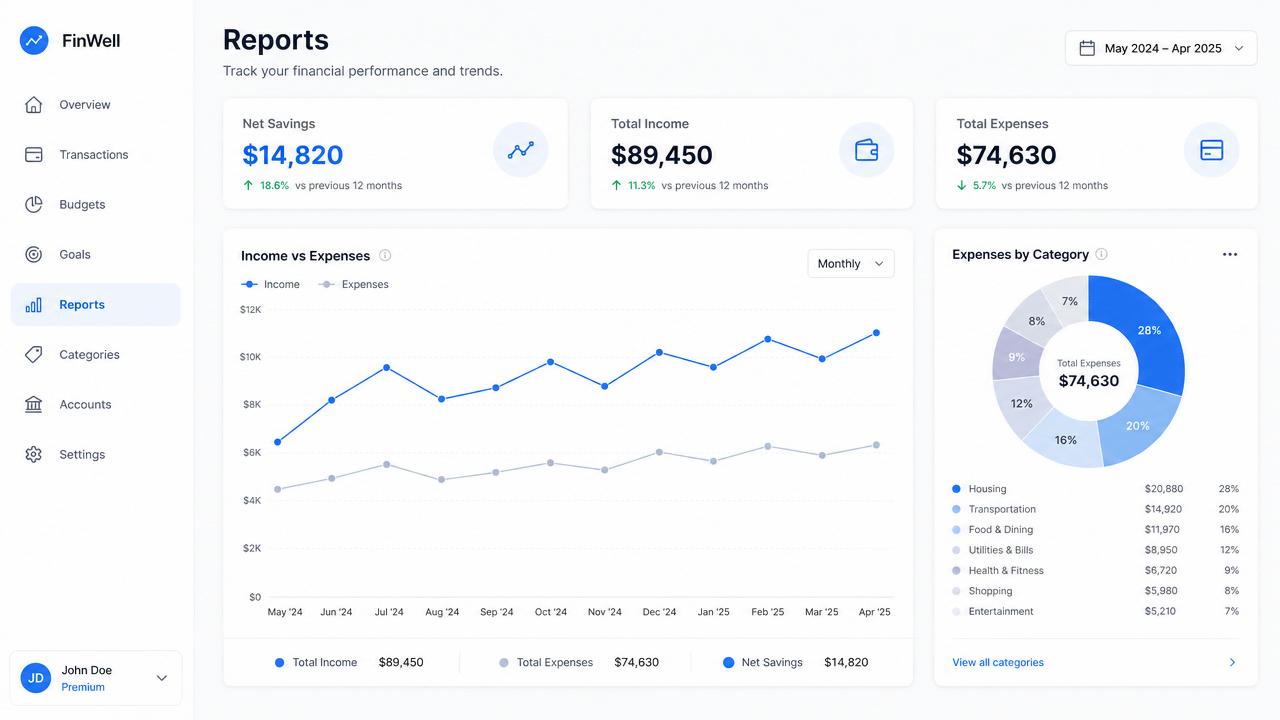Click the Total Expenses $74,630 card value

1007,155
